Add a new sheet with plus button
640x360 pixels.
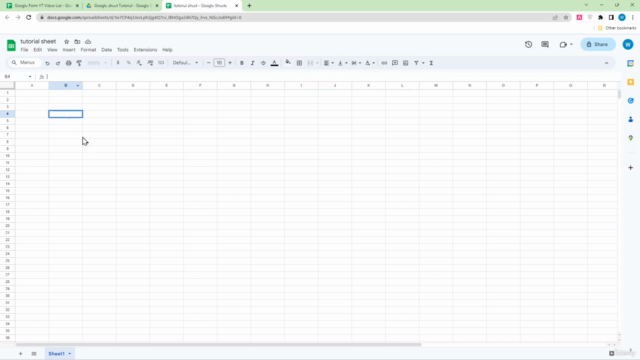[20, 353]
